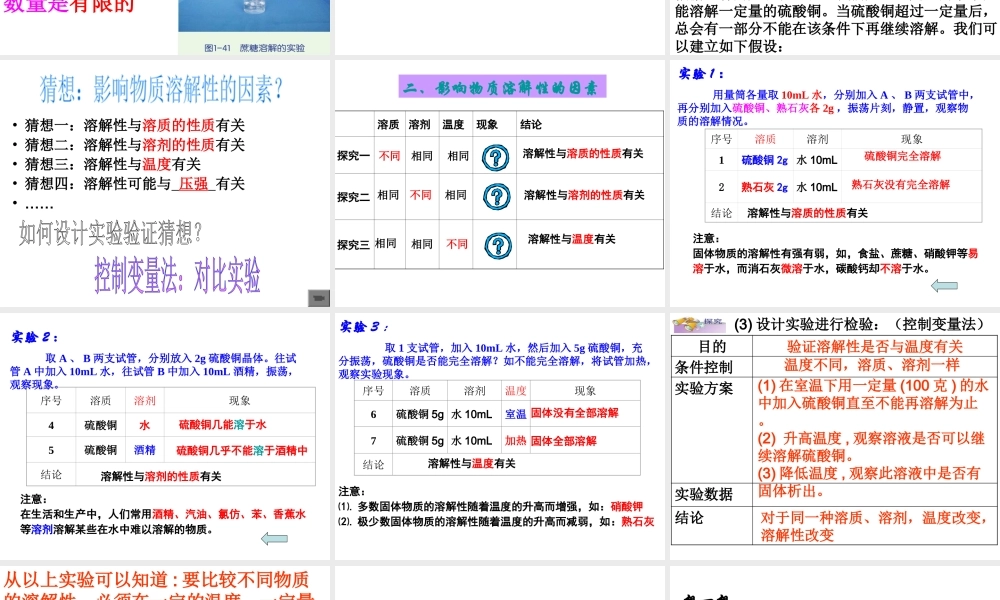Click the question mark icon in the 探究三 row
Screen dimensions: 1000x600
(497, 245)
